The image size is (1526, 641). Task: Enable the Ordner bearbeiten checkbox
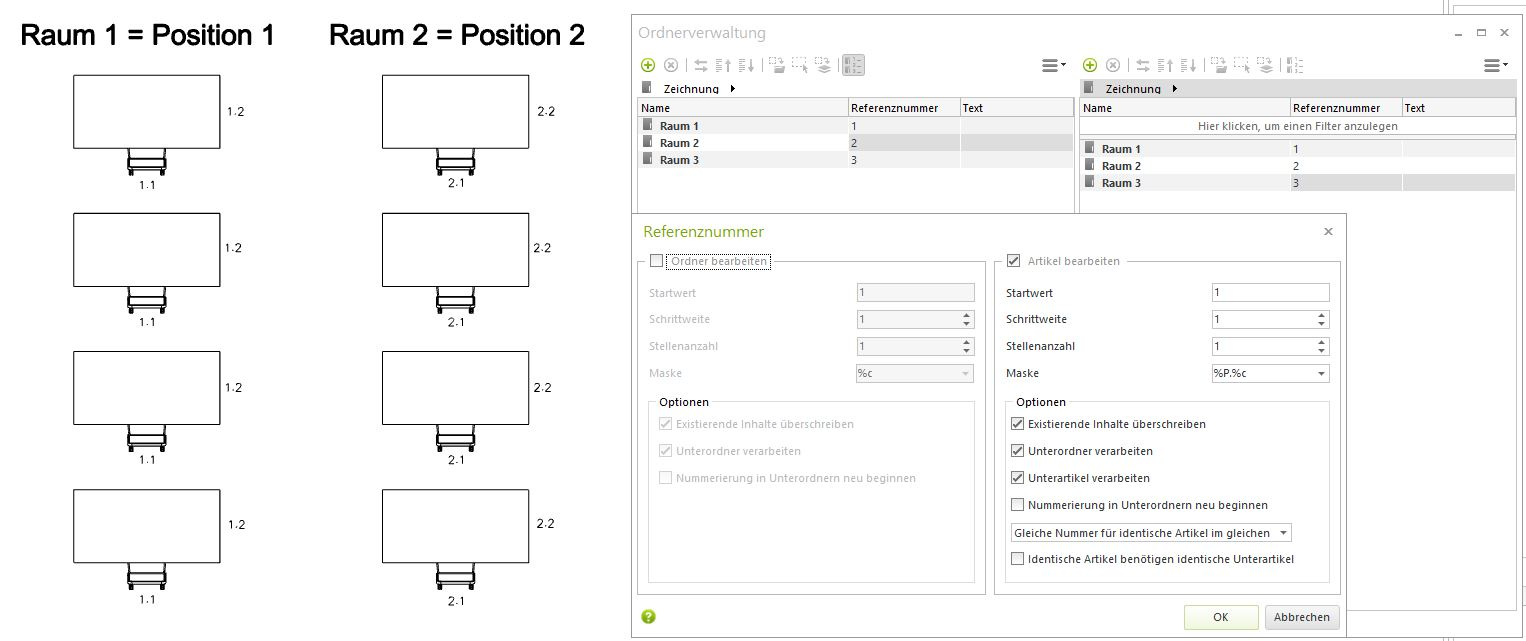coord(656,261)
